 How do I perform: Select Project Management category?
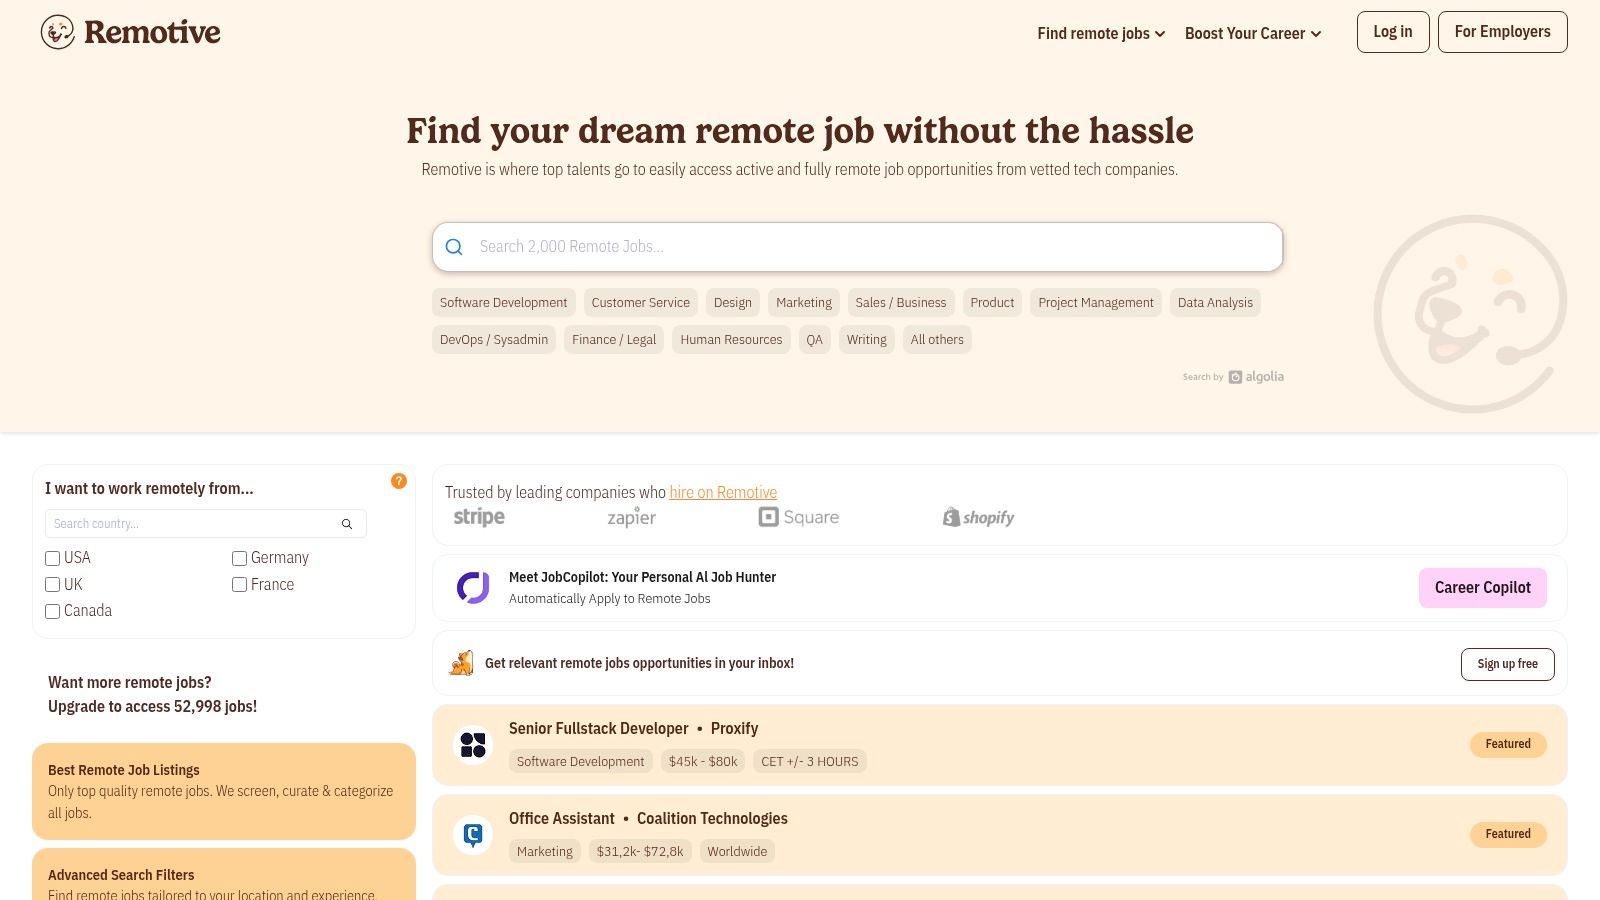[1096, 303]
